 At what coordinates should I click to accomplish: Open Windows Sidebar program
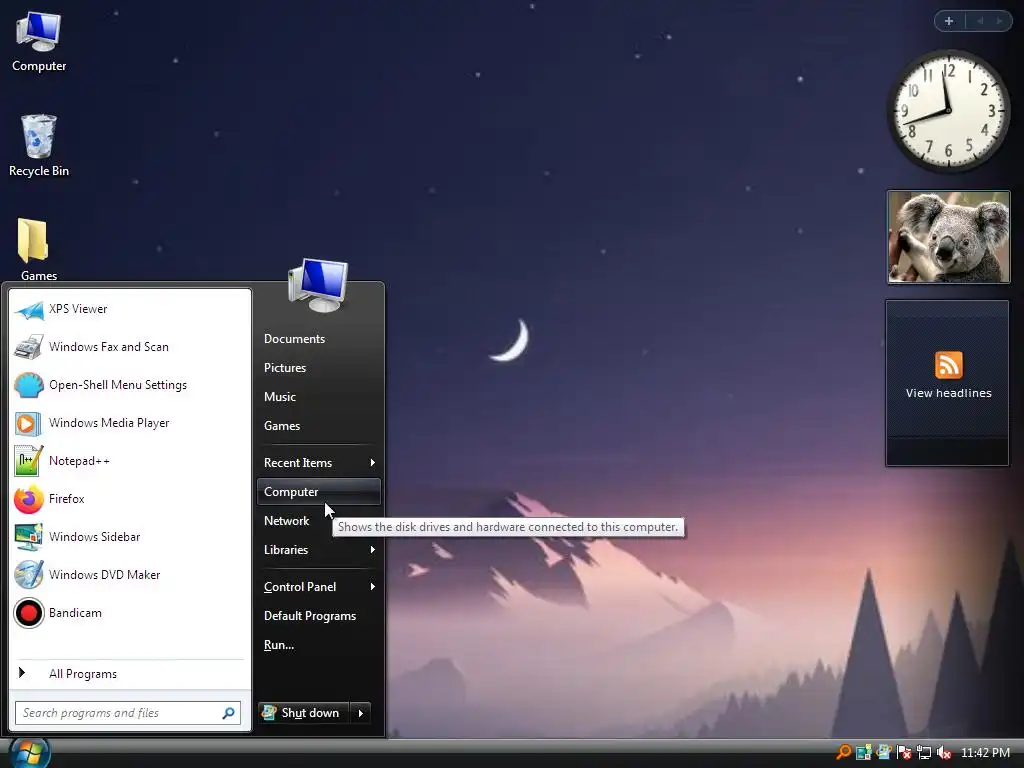coord(130,537)
